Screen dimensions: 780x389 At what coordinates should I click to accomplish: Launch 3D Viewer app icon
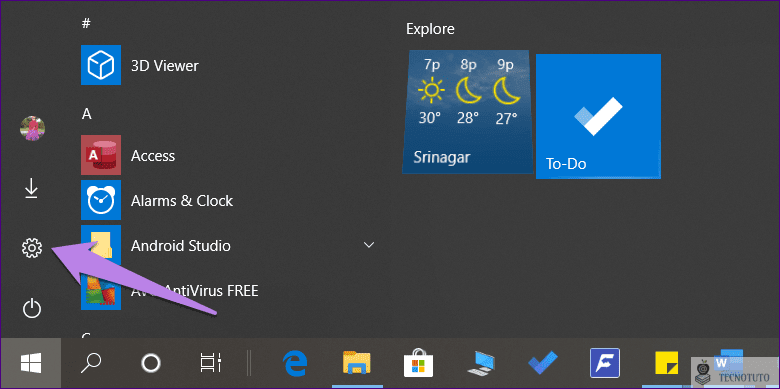pos(101,65)
